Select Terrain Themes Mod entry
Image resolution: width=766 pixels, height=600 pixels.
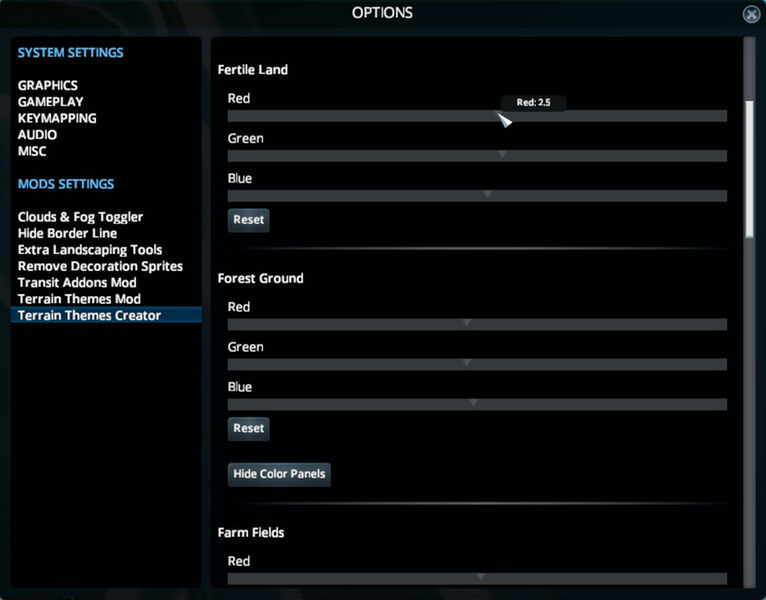(79, 299)
